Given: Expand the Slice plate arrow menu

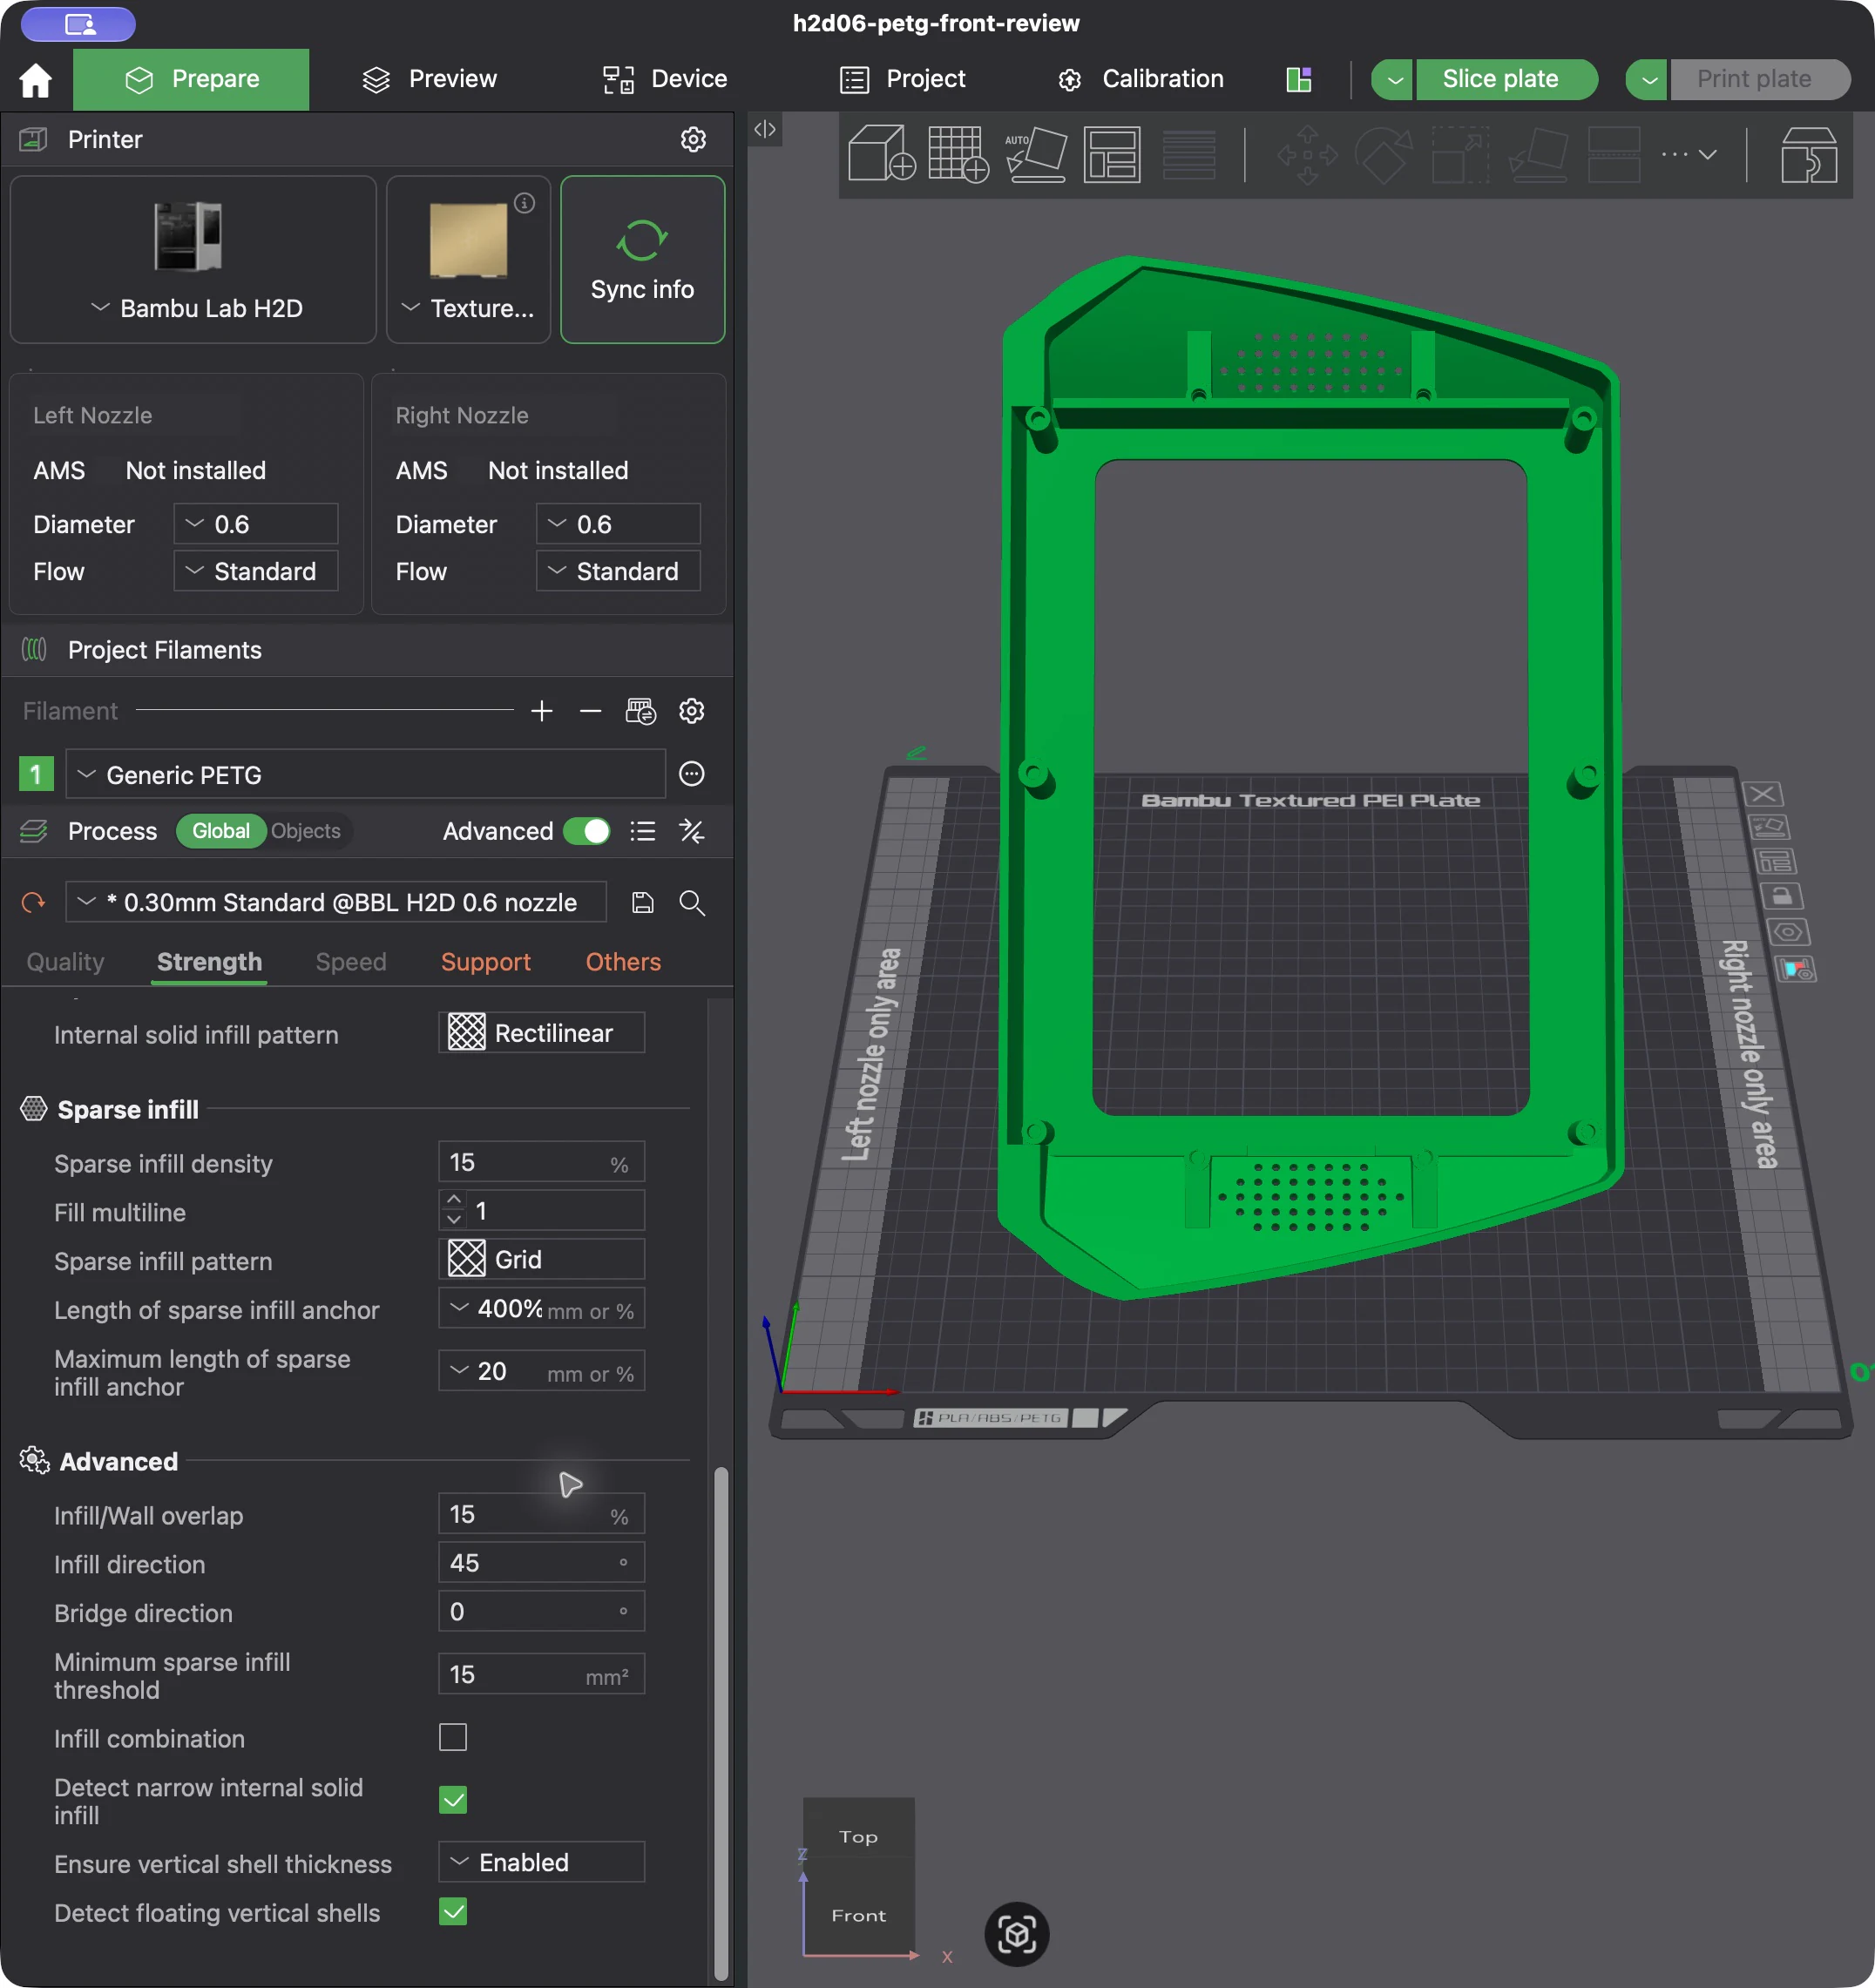Looking at the screenshot, I should coord(1392,79).
